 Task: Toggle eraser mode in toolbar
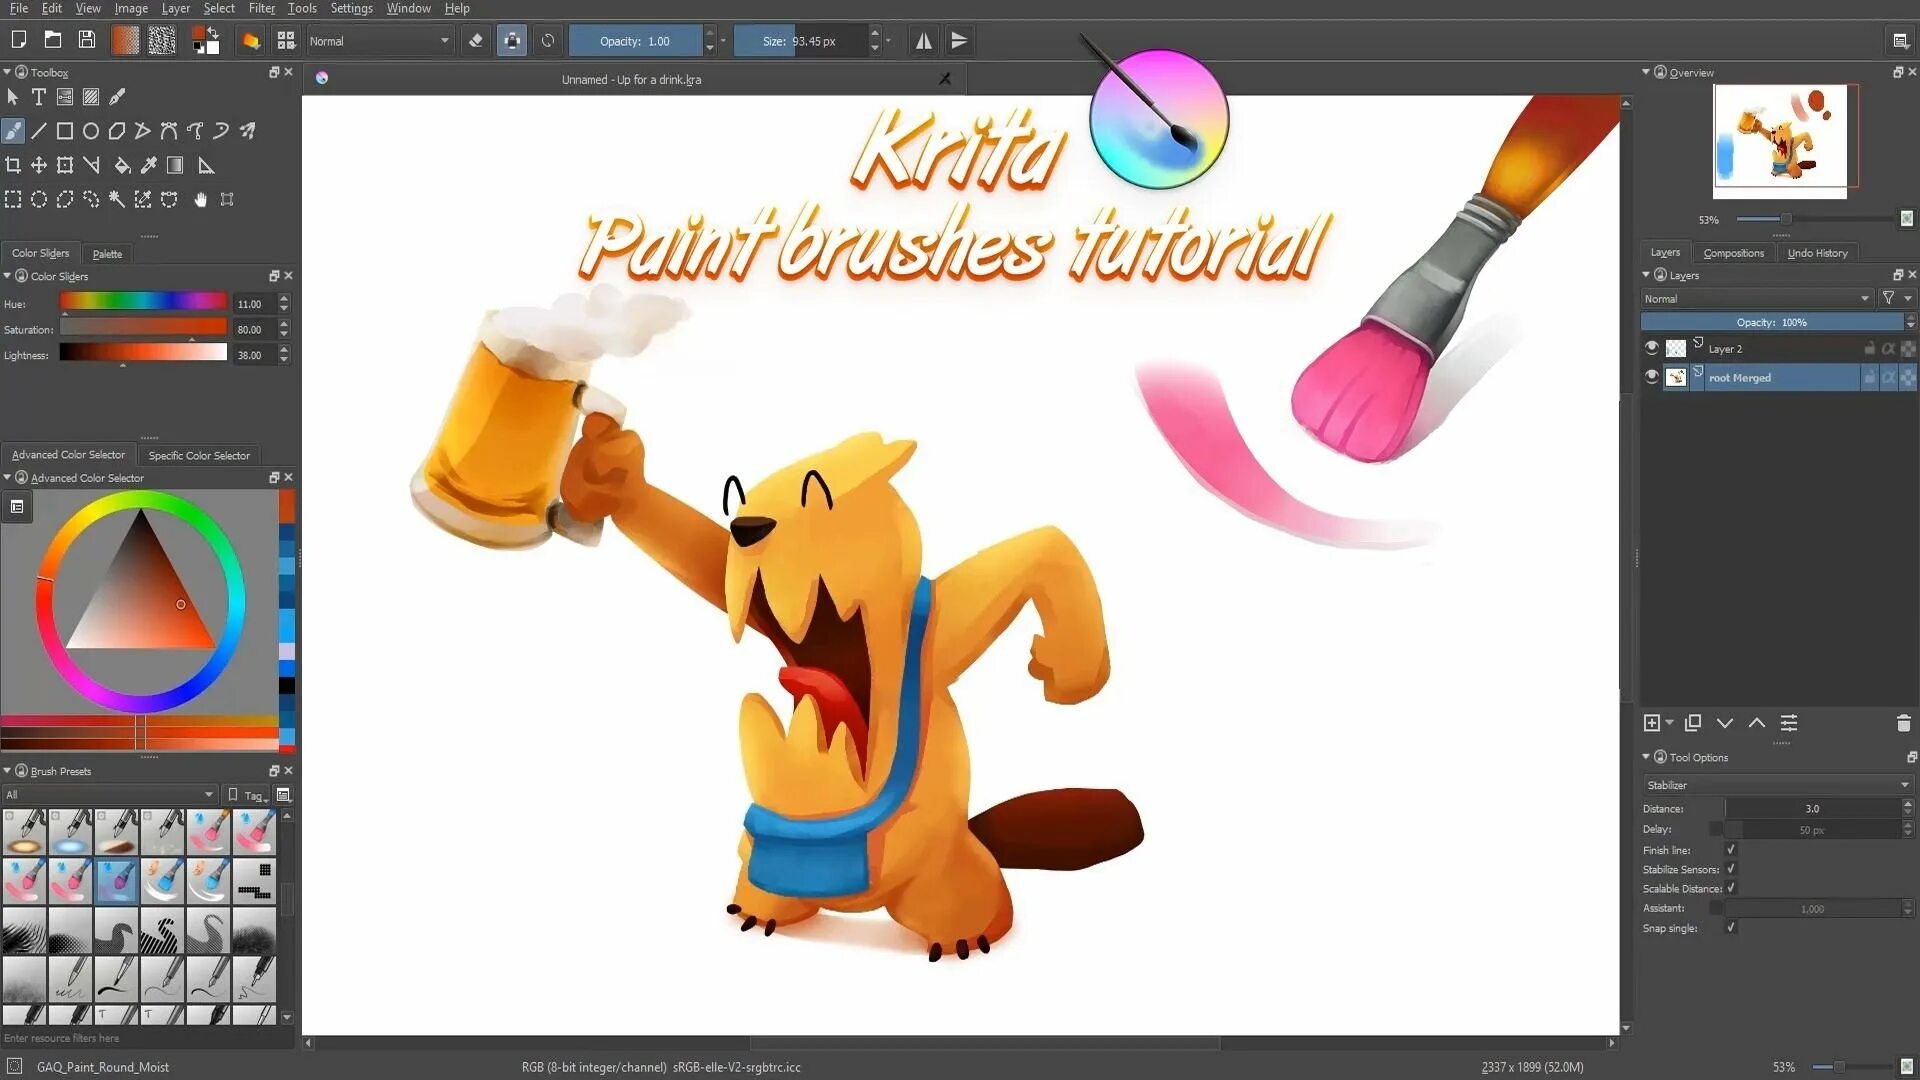click(x=476, y=41)
